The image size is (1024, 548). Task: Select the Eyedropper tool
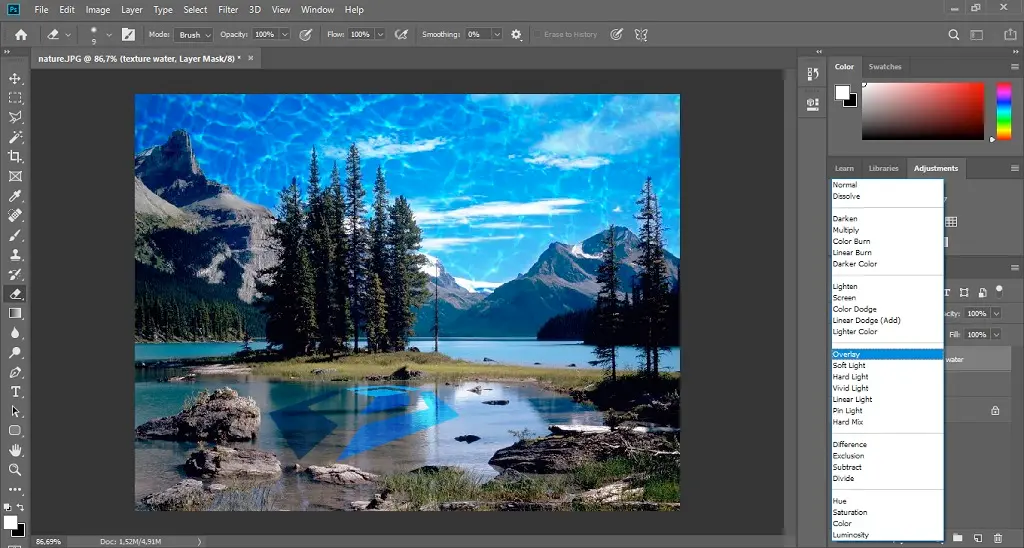[15, 196]
